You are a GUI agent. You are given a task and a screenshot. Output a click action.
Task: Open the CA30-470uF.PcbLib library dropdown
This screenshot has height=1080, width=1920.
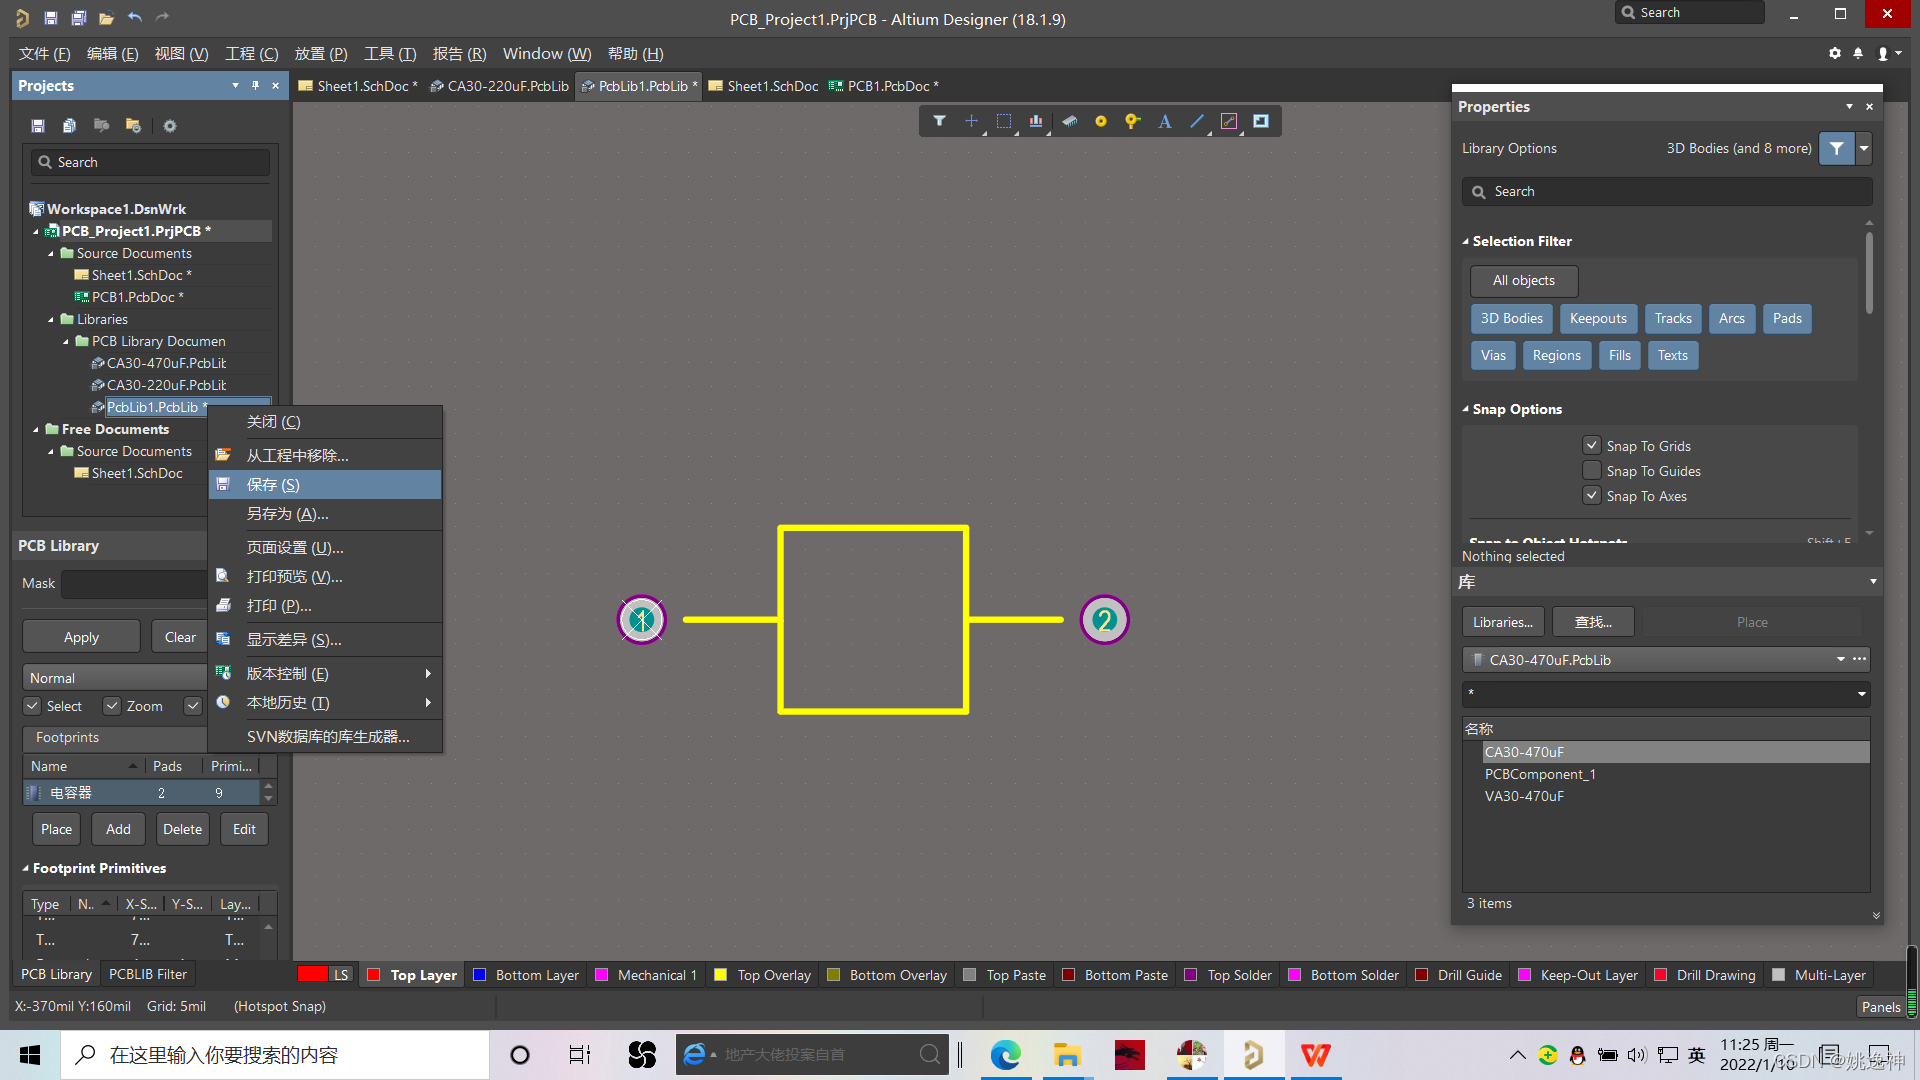coord(1840,660)
